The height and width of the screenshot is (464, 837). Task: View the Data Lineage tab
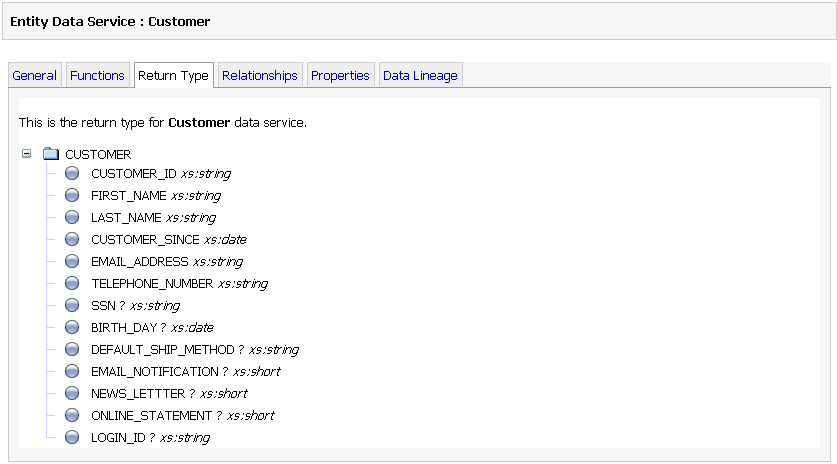coord(420,75)
